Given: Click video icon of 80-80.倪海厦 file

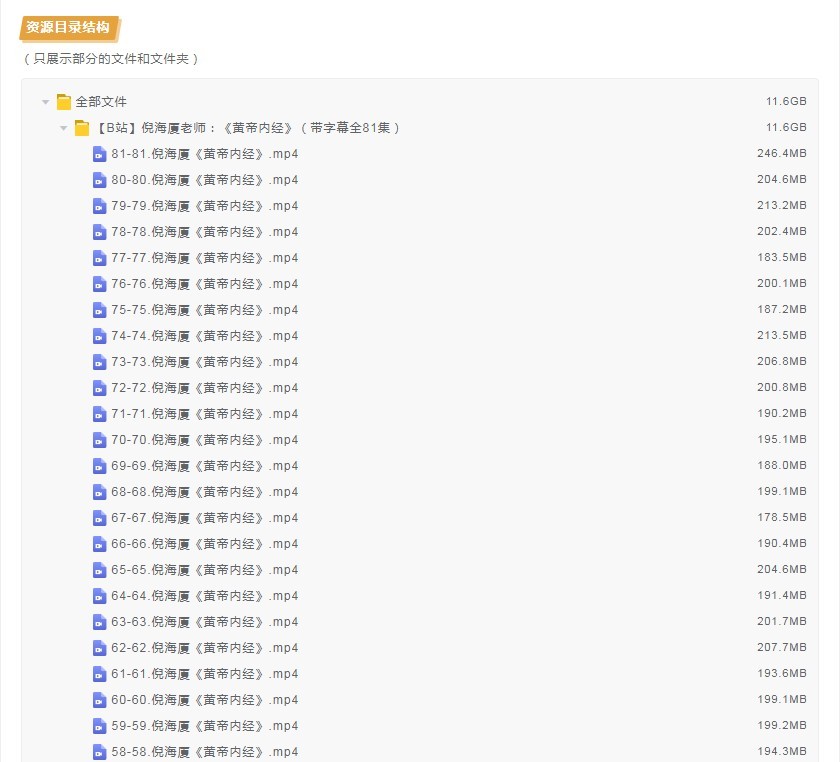Looking at the screenshot, I should (100, 180).
